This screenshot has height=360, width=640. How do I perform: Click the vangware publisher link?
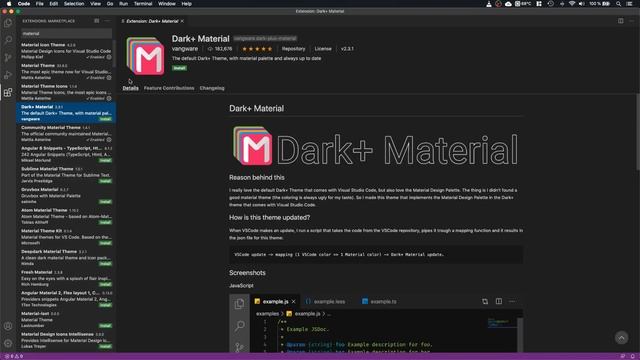point(185,49)
